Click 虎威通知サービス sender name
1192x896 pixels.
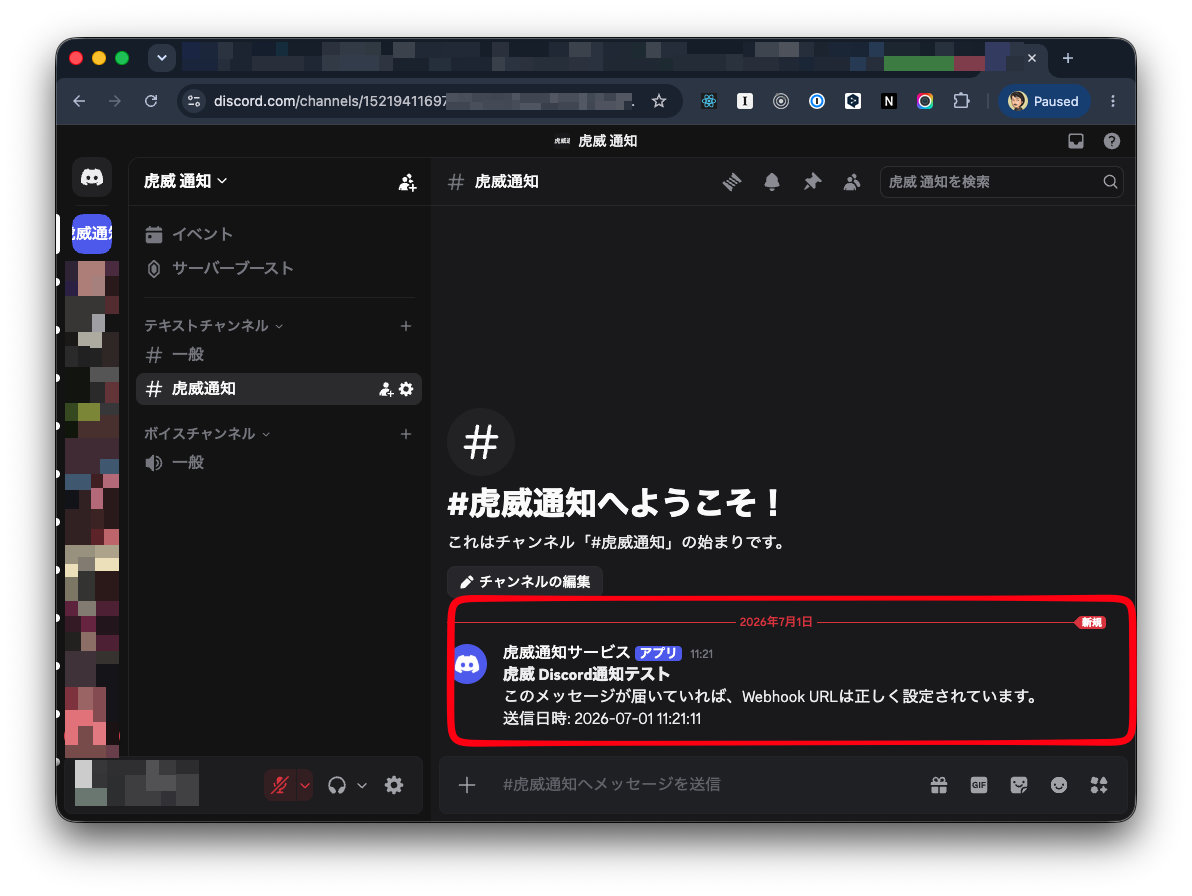[566, 652]
